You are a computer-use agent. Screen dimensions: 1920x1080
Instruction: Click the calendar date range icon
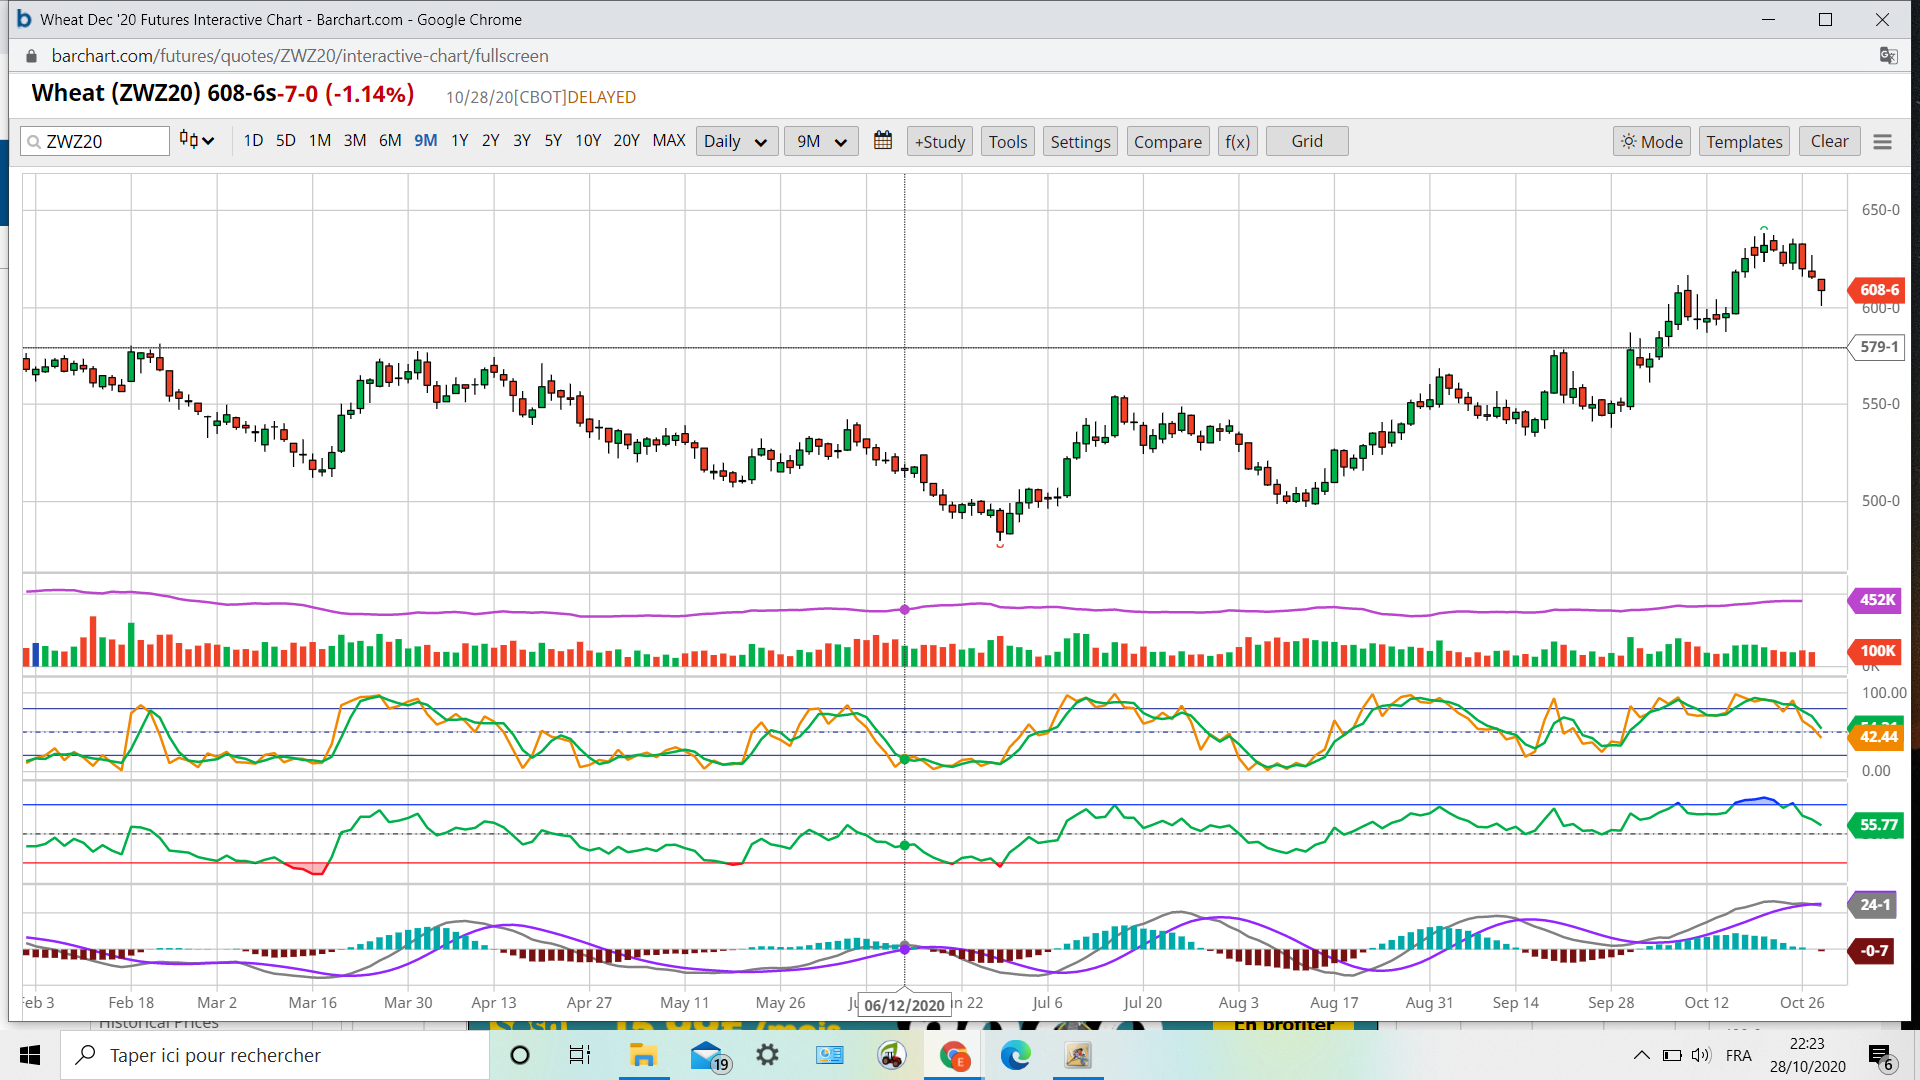882,141
